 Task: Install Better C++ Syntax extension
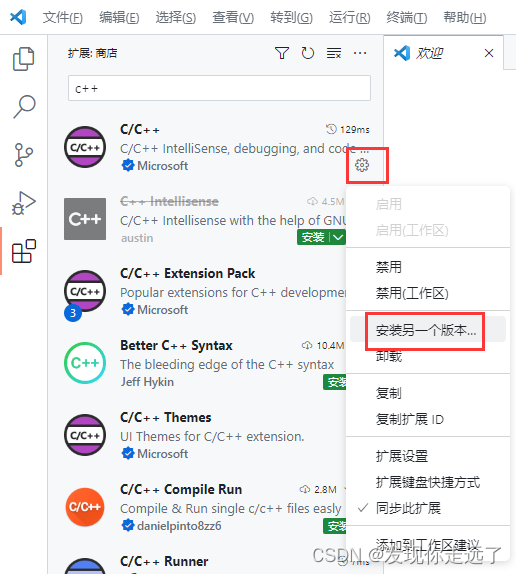[335, 382]
